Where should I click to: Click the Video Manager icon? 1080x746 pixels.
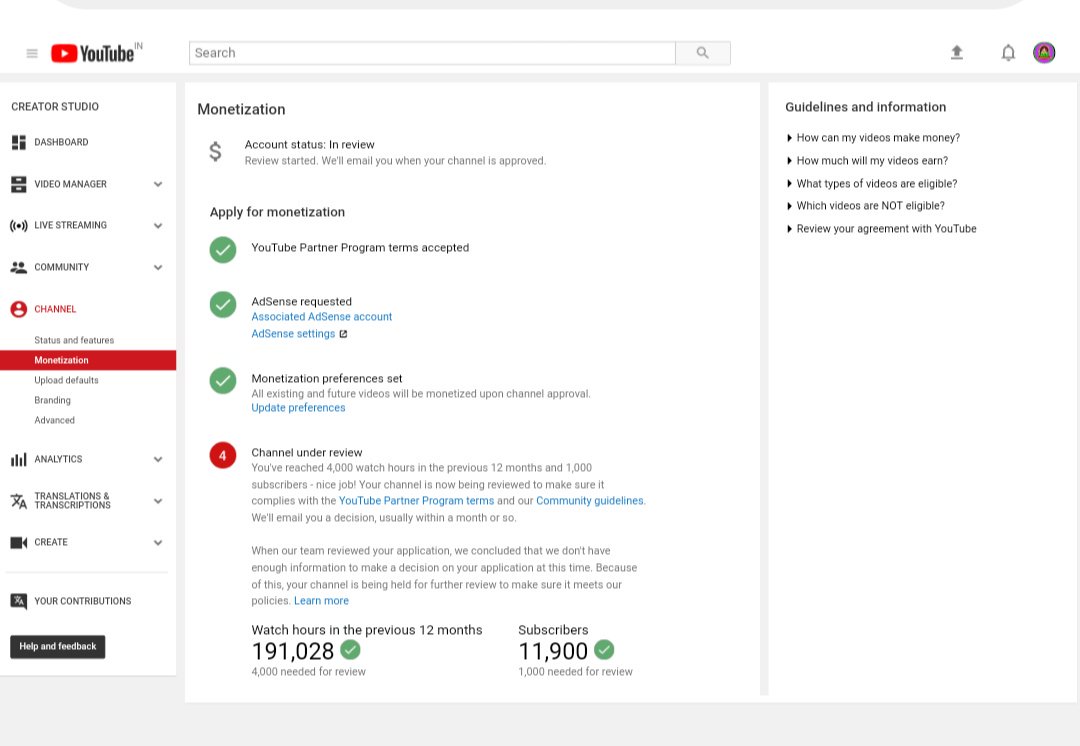[19, 184]
